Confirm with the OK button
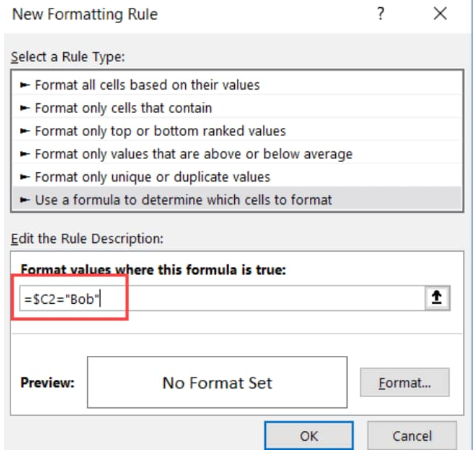Image resolution: width=476 pixels, height=456 pixels. click(311, 438)
